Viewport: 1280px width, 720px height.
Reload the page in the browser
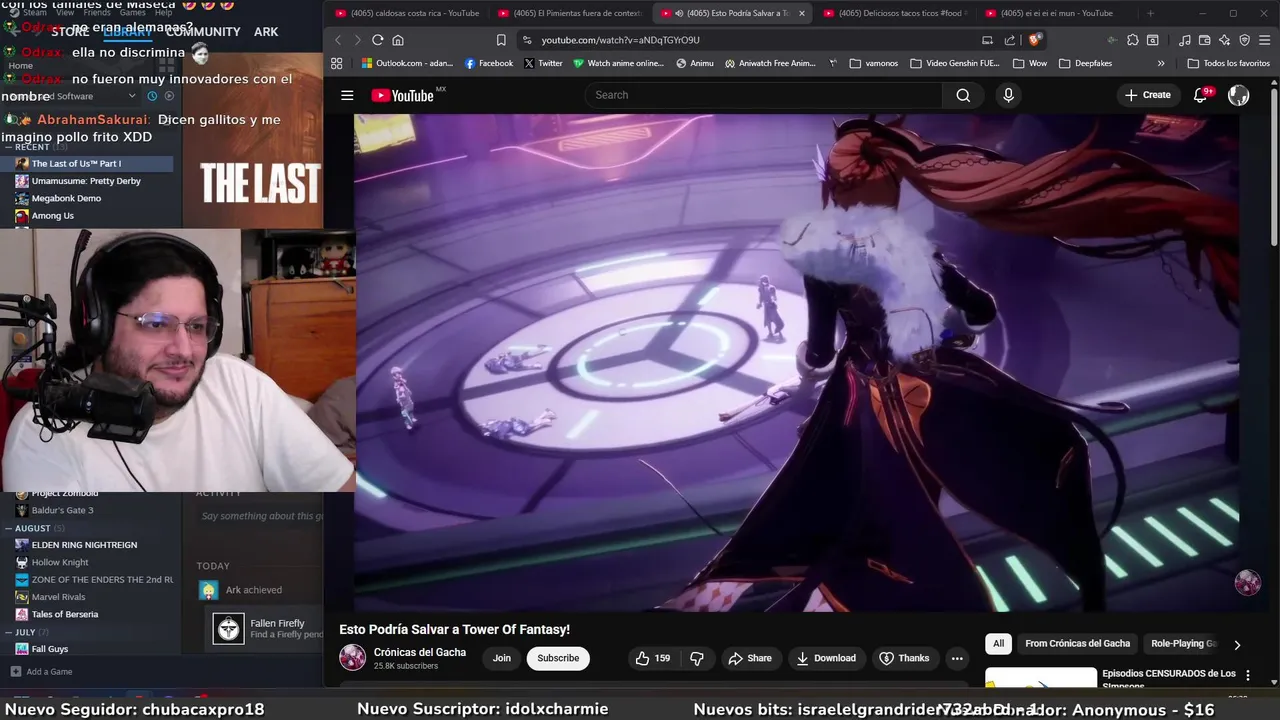pyautogui.click(x=377, y=40)
